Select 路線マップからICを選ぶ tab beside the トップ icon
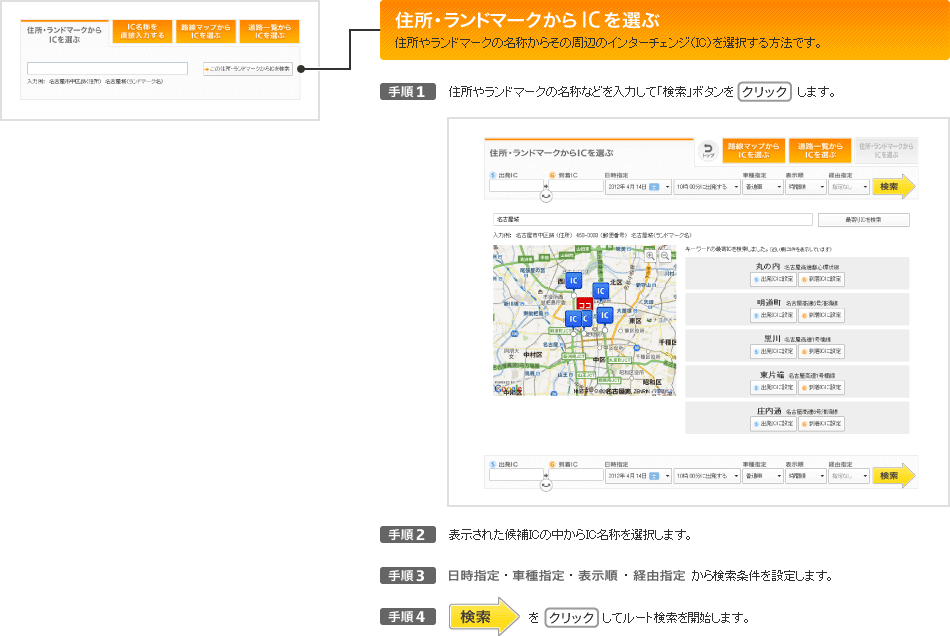950x636 pixels. [x=754, y=151]
